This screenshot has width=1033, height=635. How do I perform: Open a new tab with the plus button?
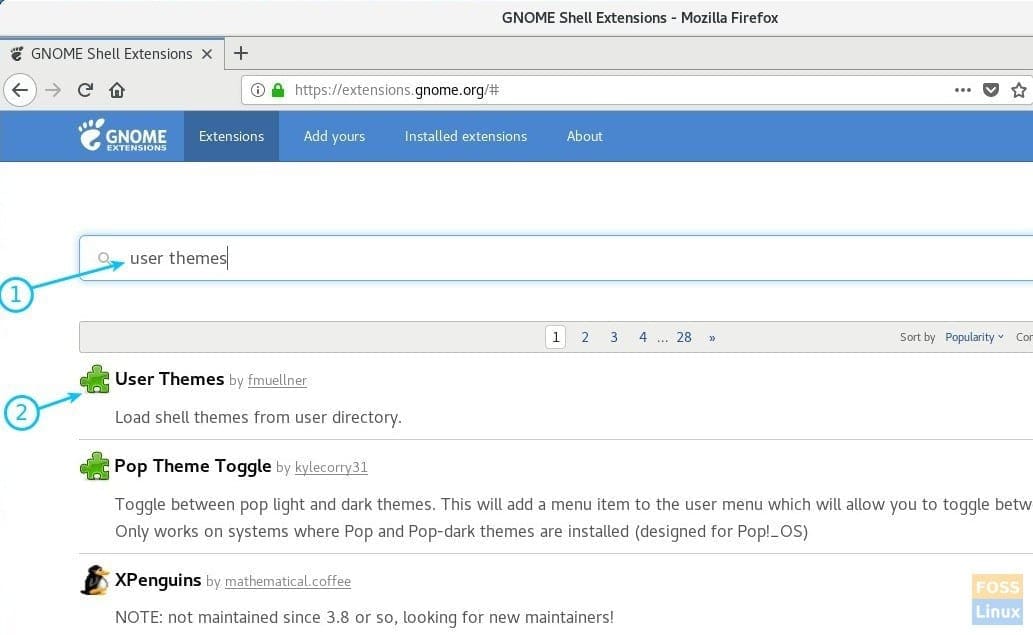coord(241,53)
